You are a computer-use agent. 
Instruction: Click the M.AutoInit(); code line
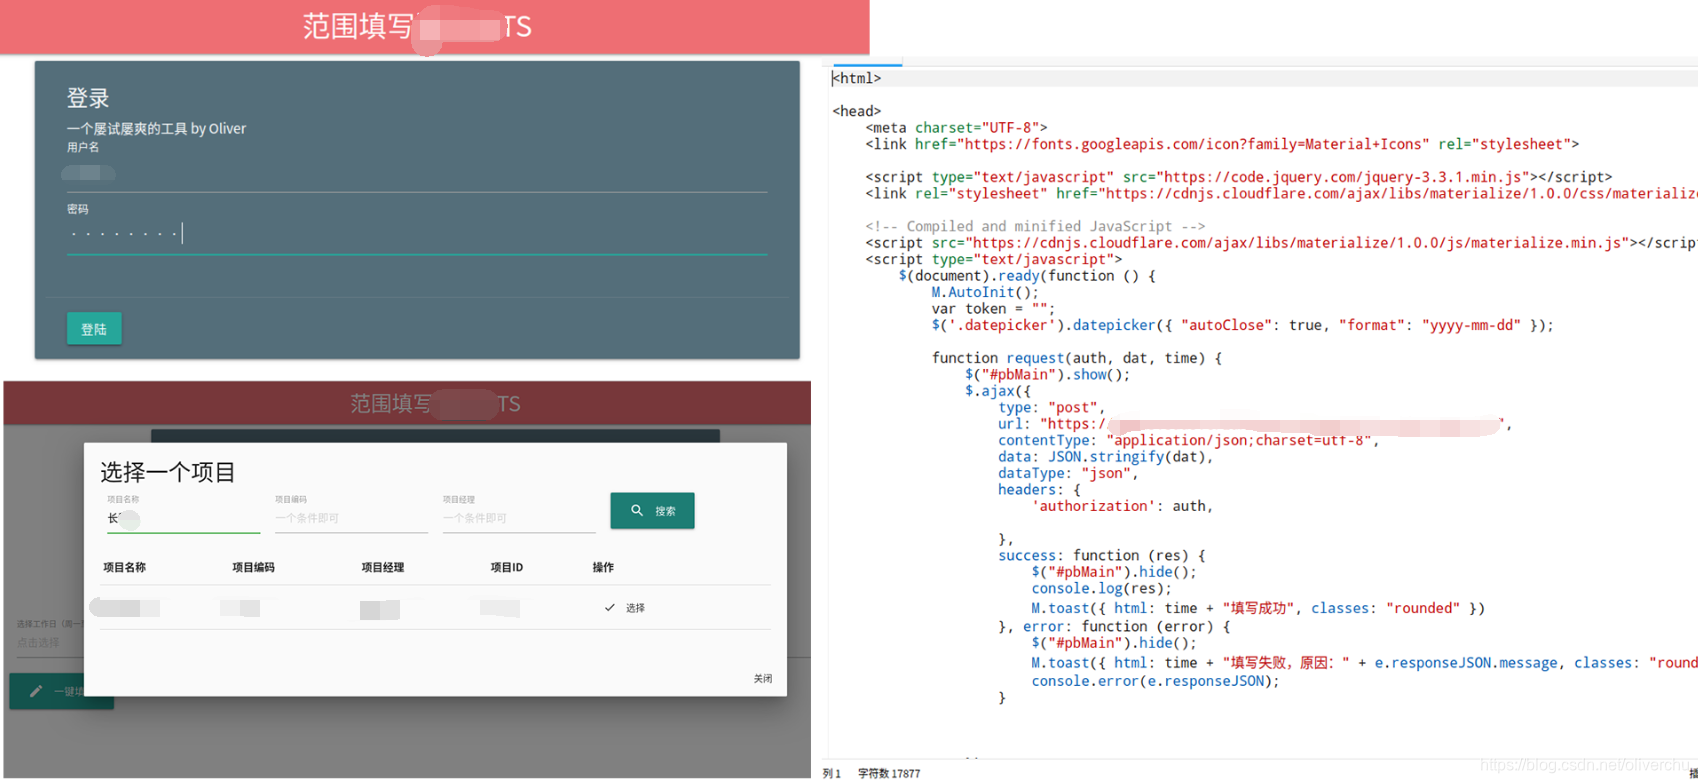(x=985, y=292)
